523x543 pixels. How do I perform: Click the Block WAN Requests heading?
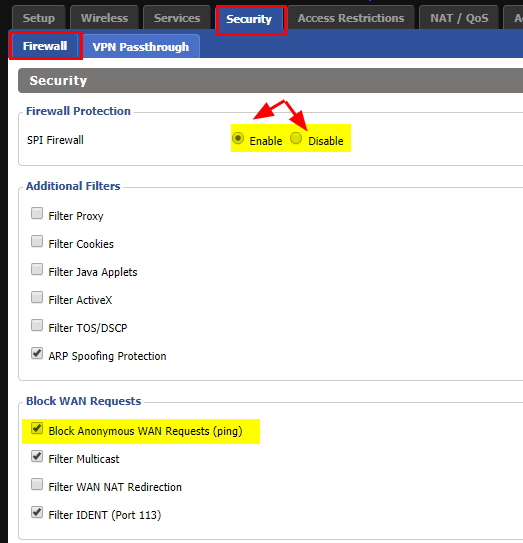coord(83,401)
